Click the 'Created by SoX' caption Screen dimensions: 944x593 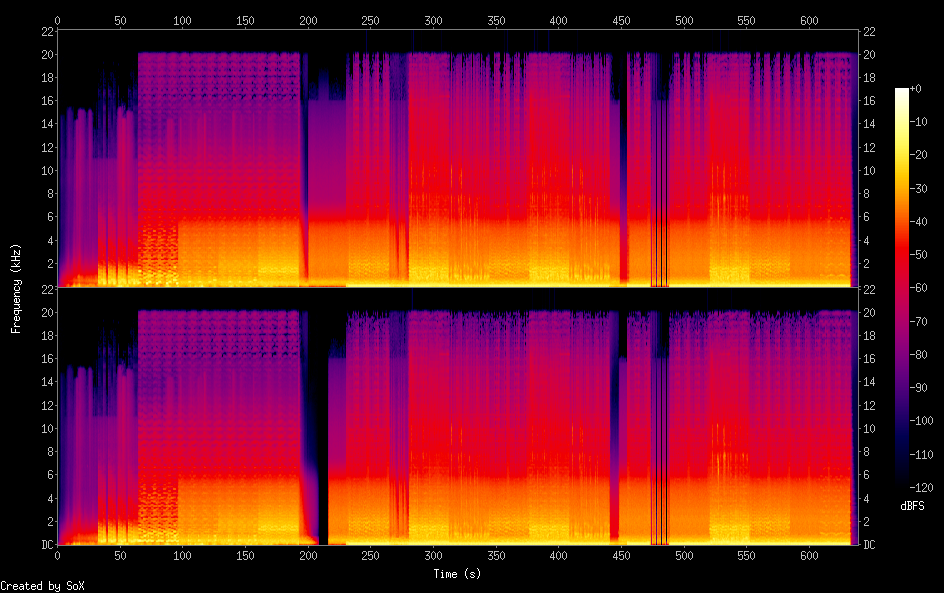[x=42, y=586]
